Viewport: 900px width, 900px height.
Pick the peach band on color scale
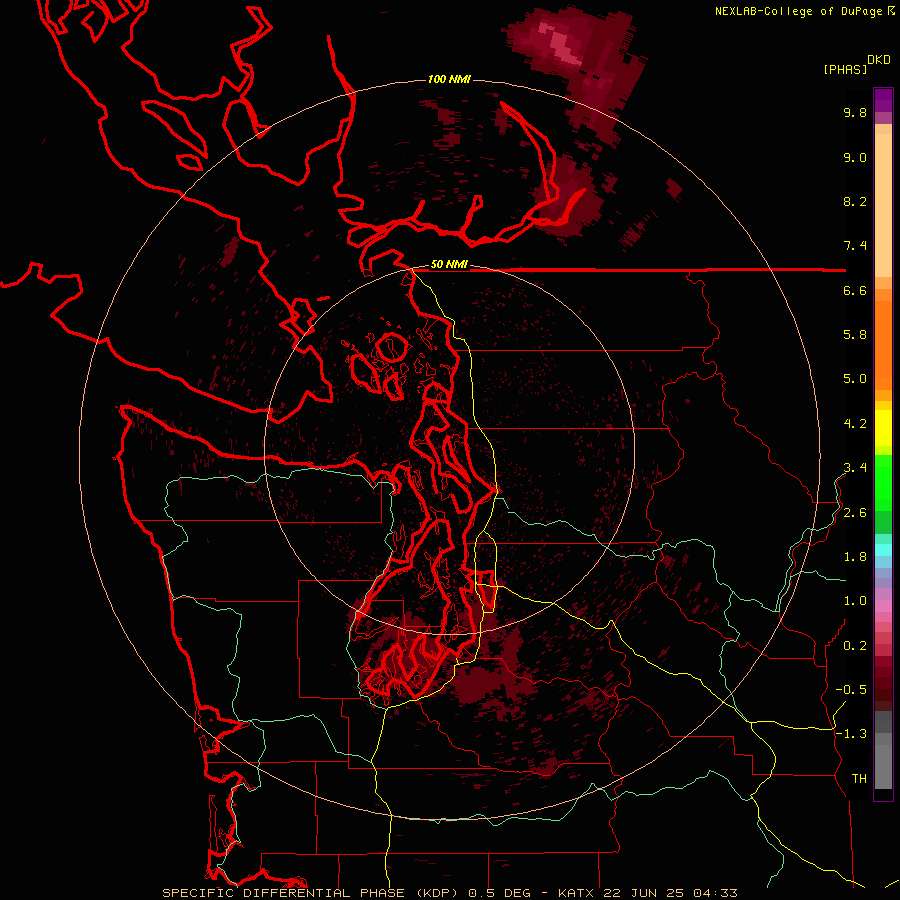883,205
